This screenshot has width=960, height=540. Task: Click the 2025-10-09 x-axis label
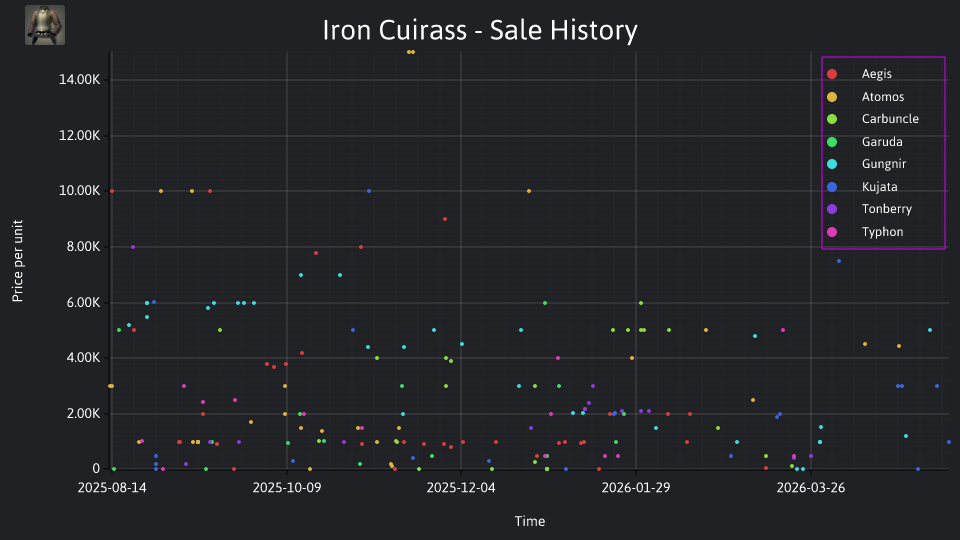pos(287,488)
